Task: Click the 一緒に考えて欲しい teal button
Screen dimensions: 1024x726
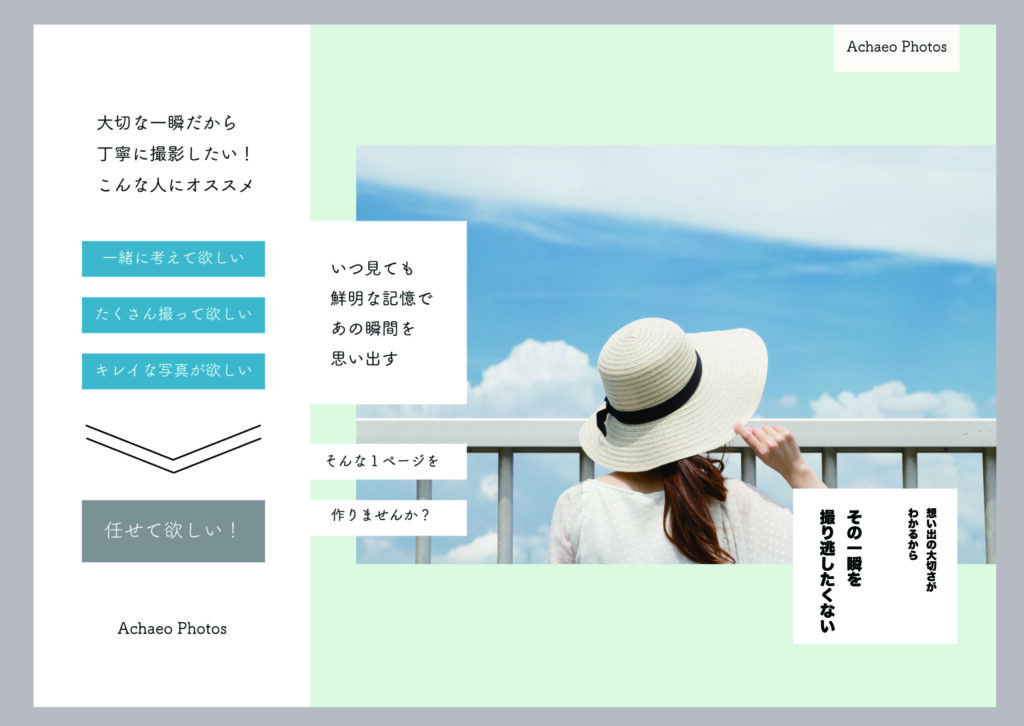Action: tap(173, 259)
